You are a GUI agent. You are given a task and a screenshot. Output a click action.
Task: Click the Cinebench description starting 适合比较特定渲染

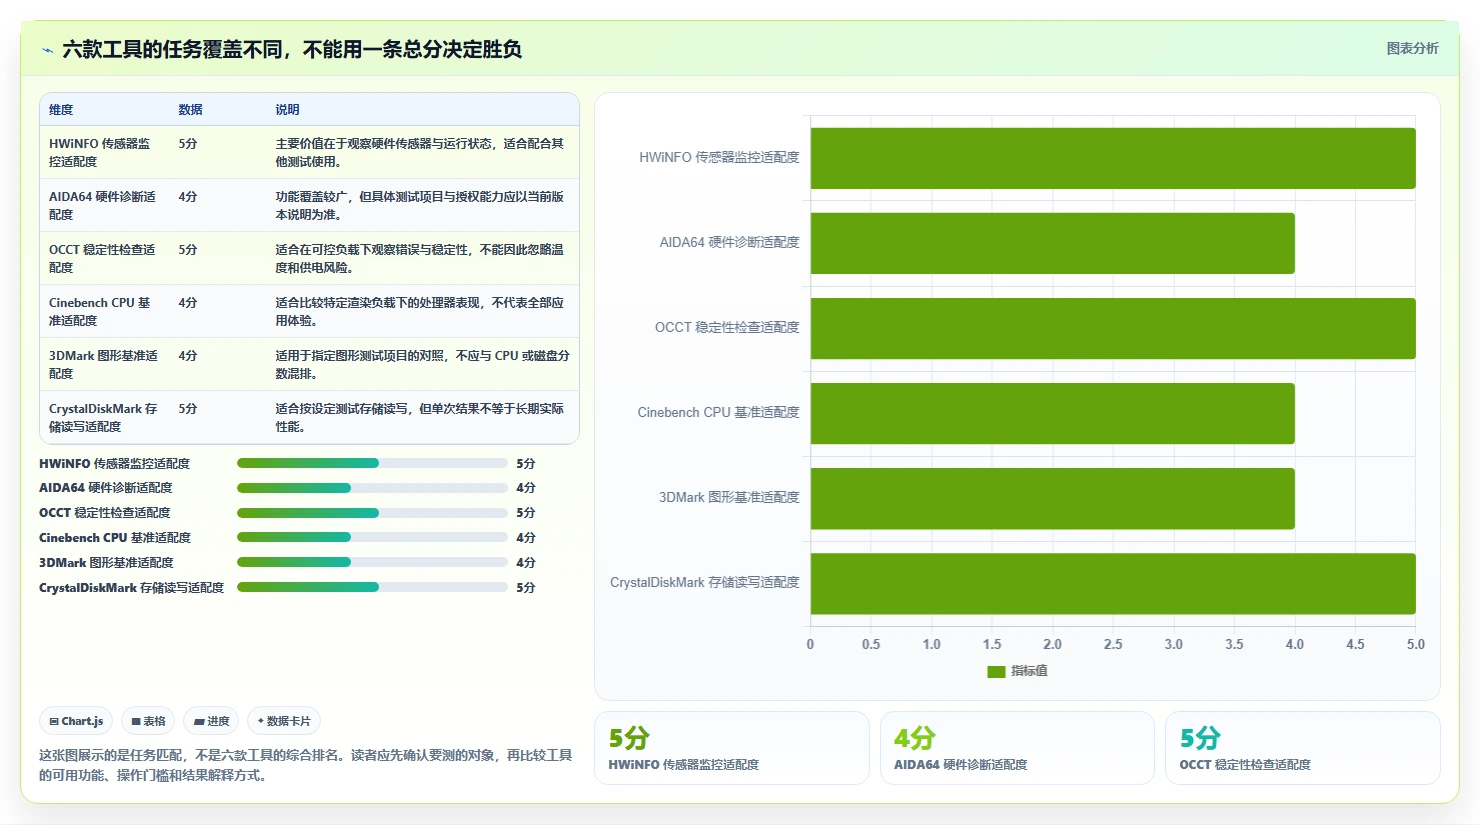[x=420, y=311]
